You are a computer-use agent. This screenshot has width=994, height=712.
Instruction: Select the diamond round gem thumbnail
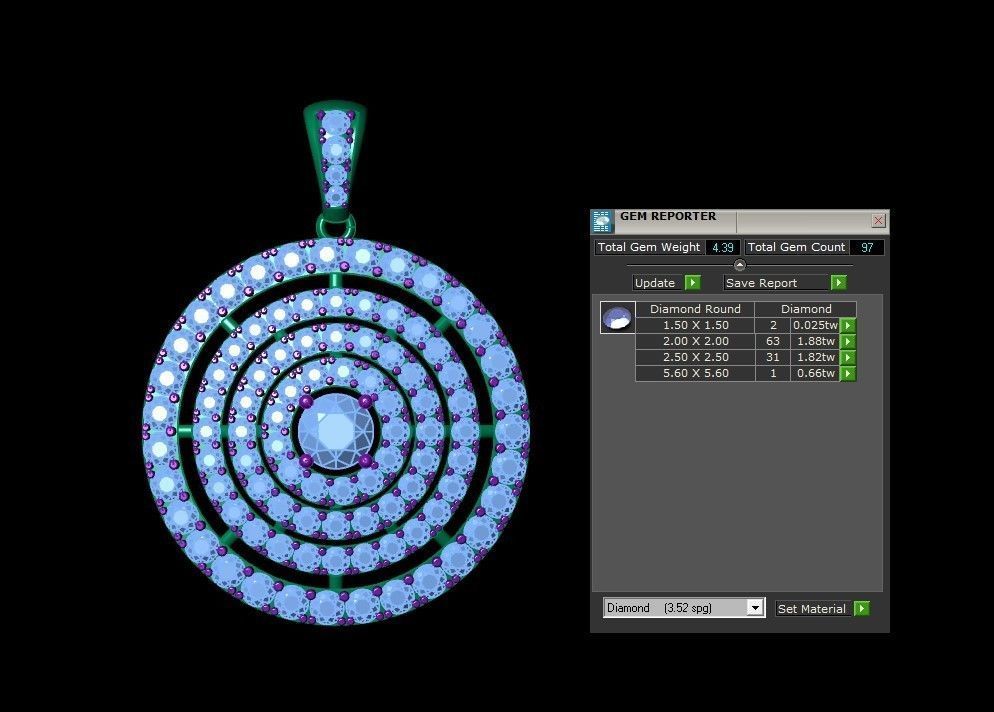click(x=617, y=318)
